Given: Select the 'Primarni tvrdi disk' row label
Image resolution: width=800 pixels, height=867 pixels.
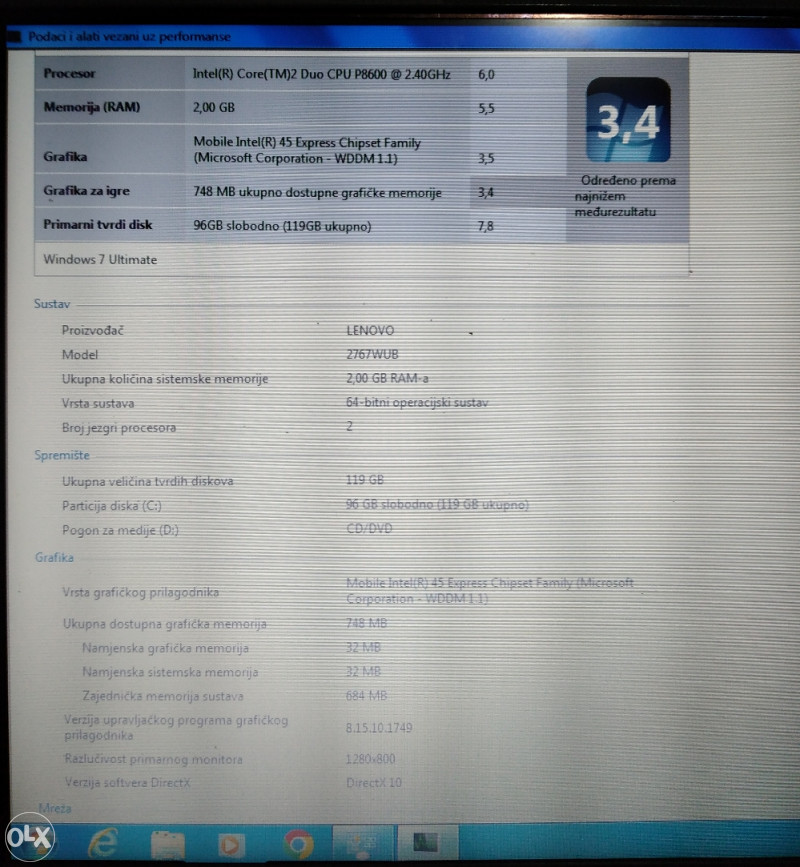Looking at the screenshot, I should 97,224.
